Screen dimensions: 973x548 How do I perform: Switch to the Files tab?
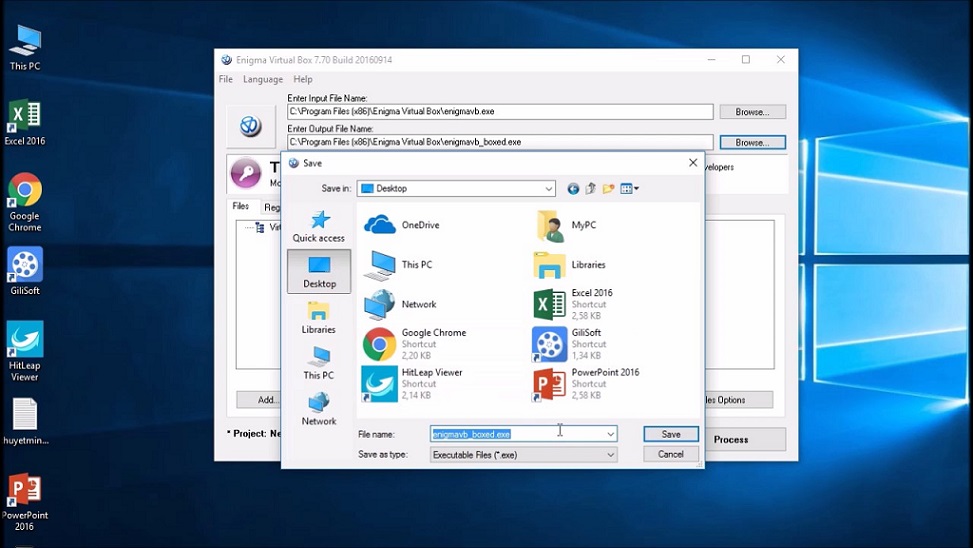click(x=241, y=206)
